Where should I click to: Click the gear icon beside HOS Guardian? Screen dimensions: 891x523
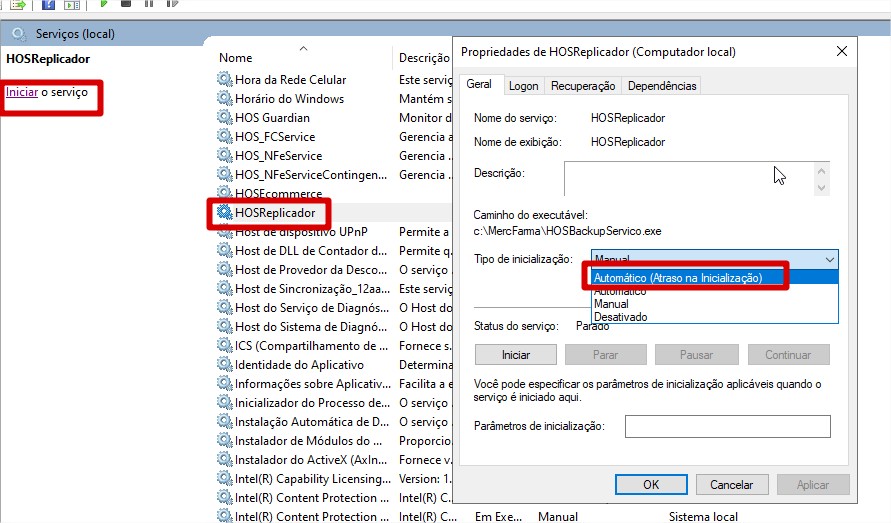tap(225, 118)
